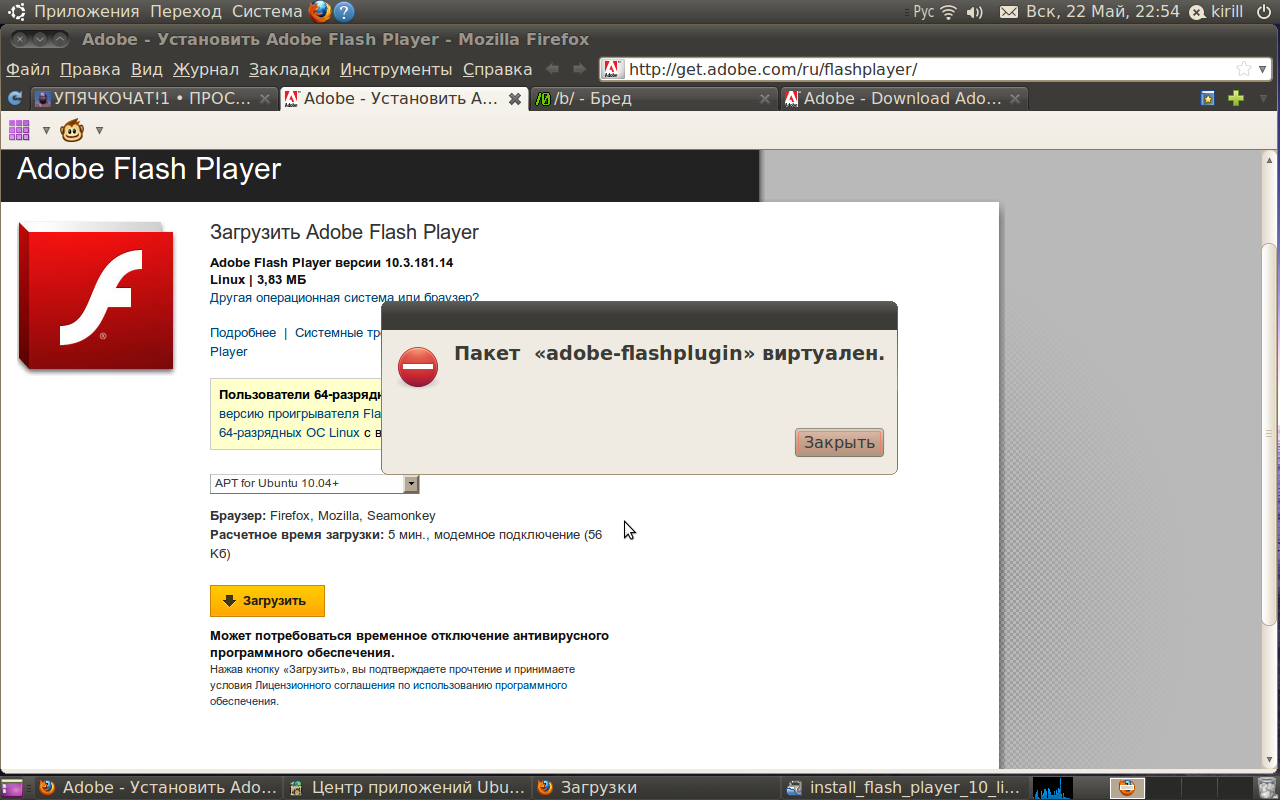1280x800 pixels.
Task: Click the Рус keyboard layout indicator
Action: pyautogui.click(x=924, y=12)
